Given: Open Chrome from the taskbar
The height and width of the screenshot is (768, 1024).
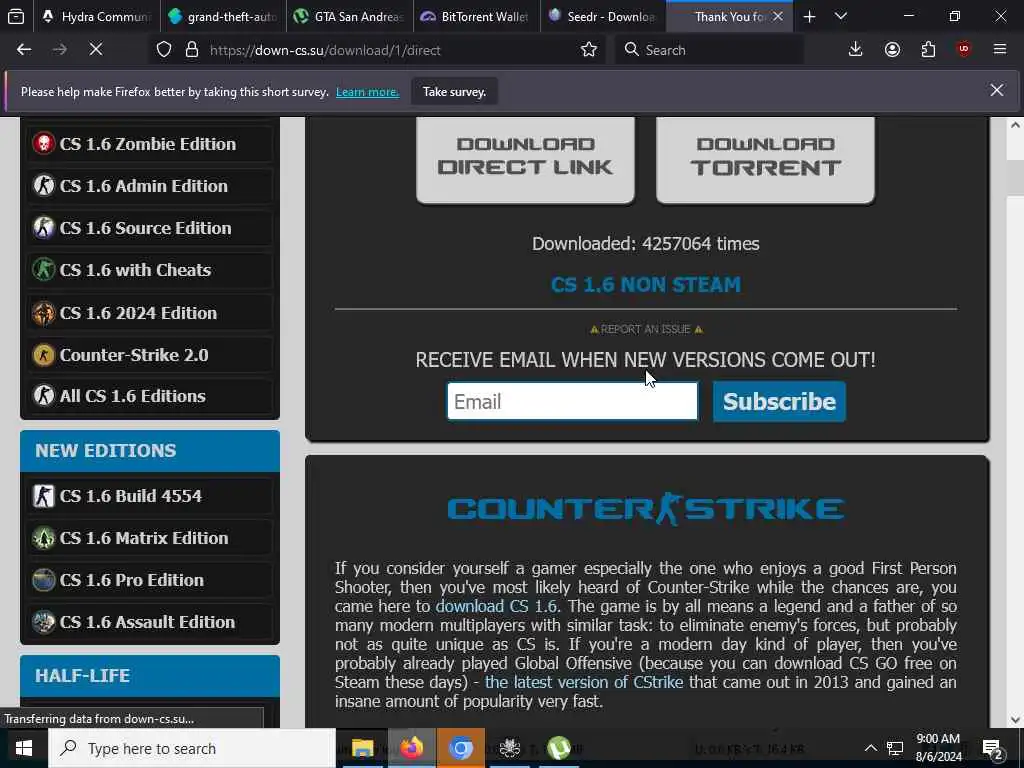Looking at the screenshot, I should click(x=460, y=748).
